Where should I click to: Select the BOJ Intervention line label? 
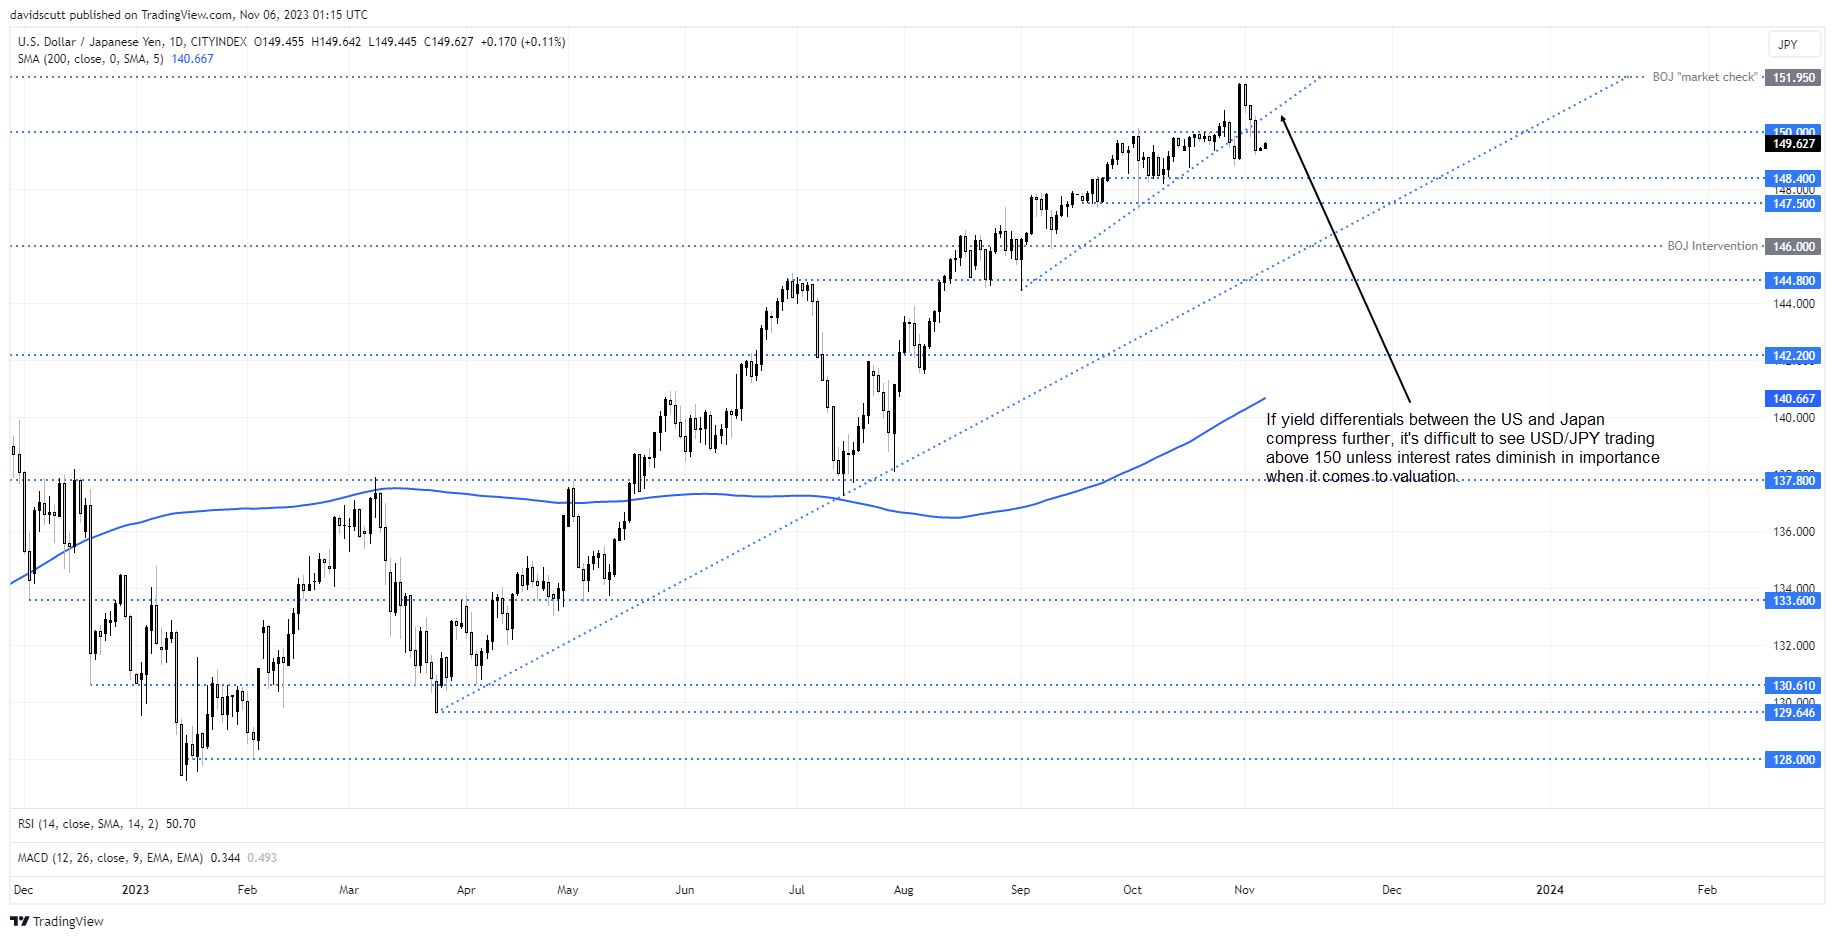(1712, 246)
